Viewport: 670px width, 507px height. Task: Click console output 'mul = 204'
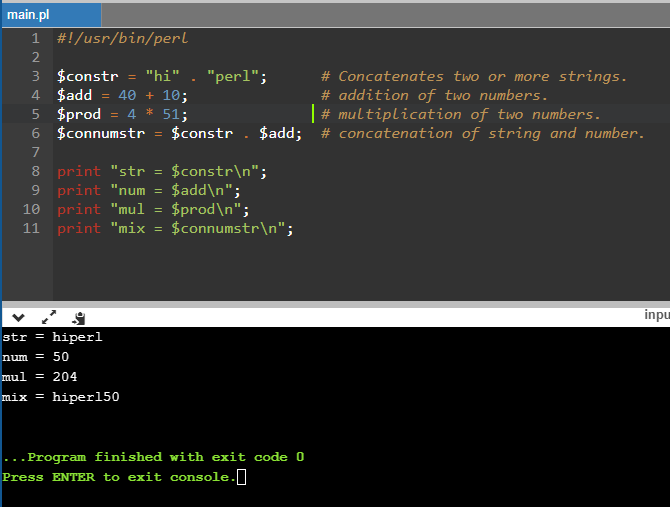(39, 377)
